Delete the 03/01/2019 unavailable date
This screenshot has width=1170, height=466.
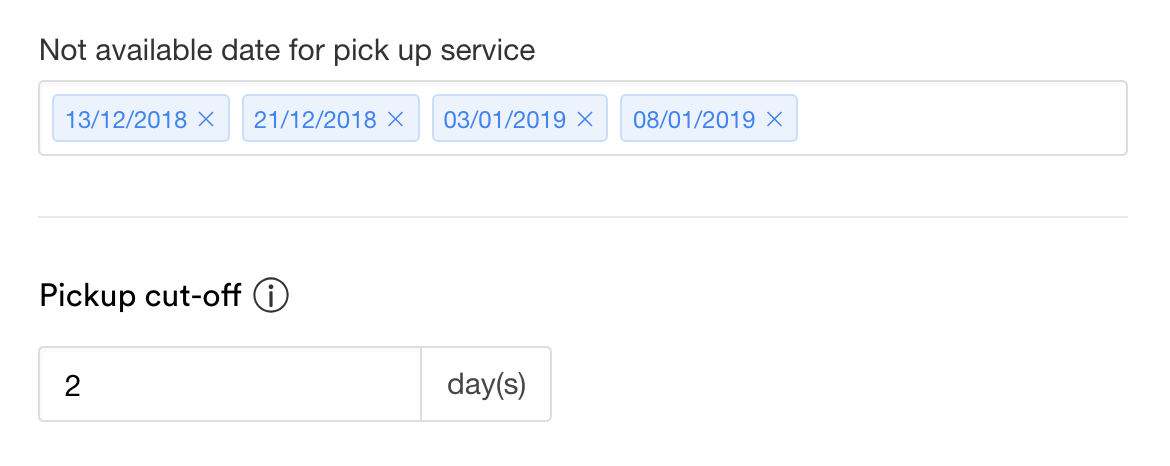586,119
